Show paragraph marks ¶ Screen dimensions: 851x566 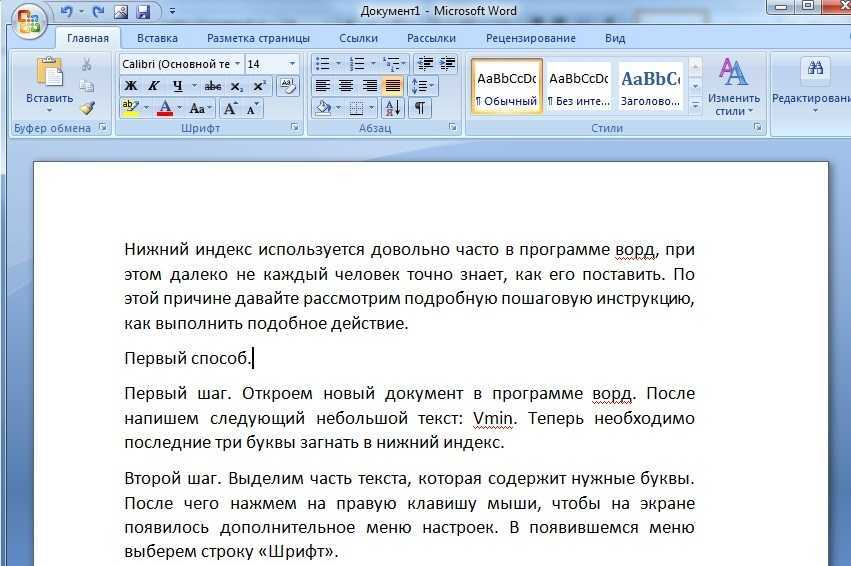420,108
